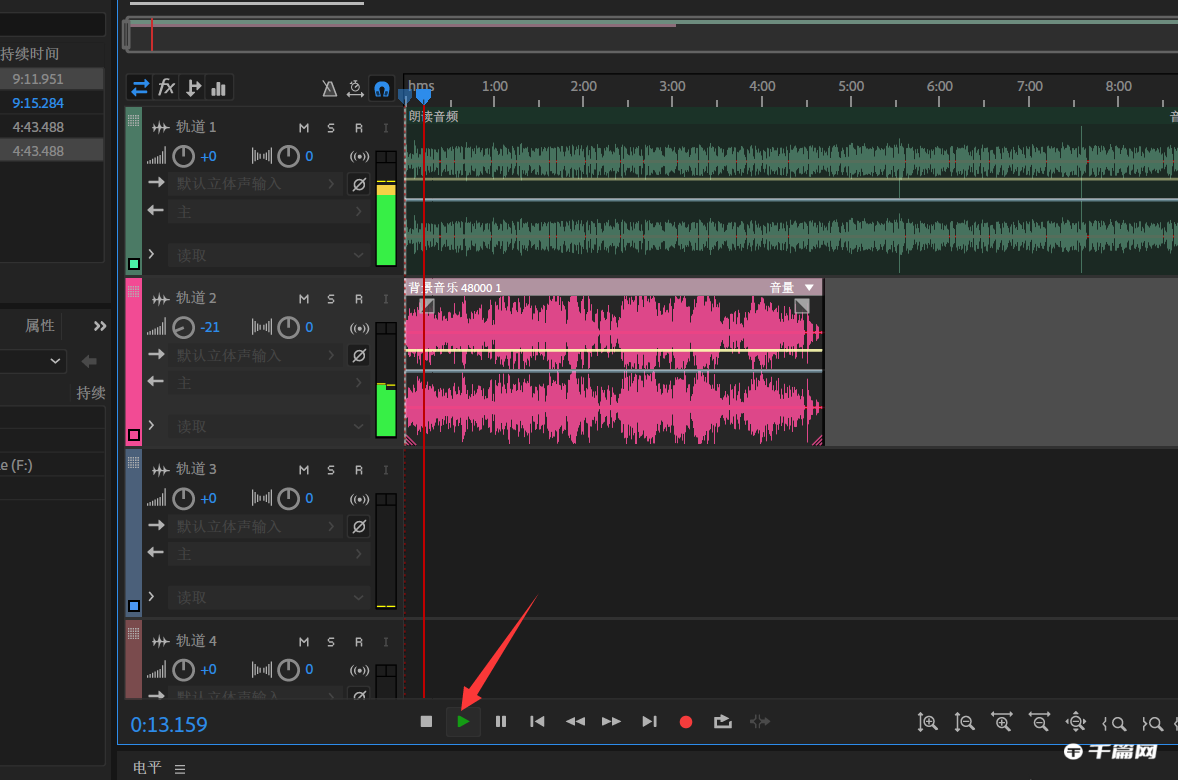Open the track effects (fx) panel icon
The width and height of the screenshot is (1178, 780).
coord(165,88)
